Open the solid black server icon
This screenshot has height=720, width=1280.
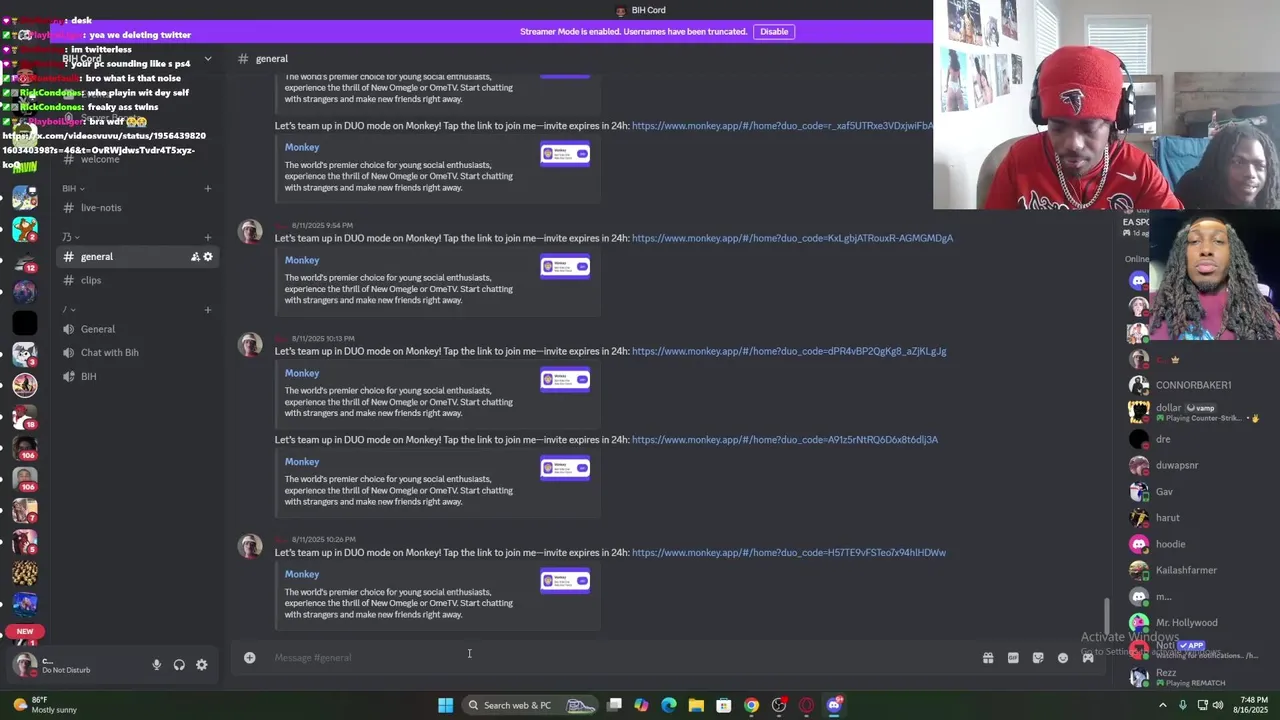[25, 322]
